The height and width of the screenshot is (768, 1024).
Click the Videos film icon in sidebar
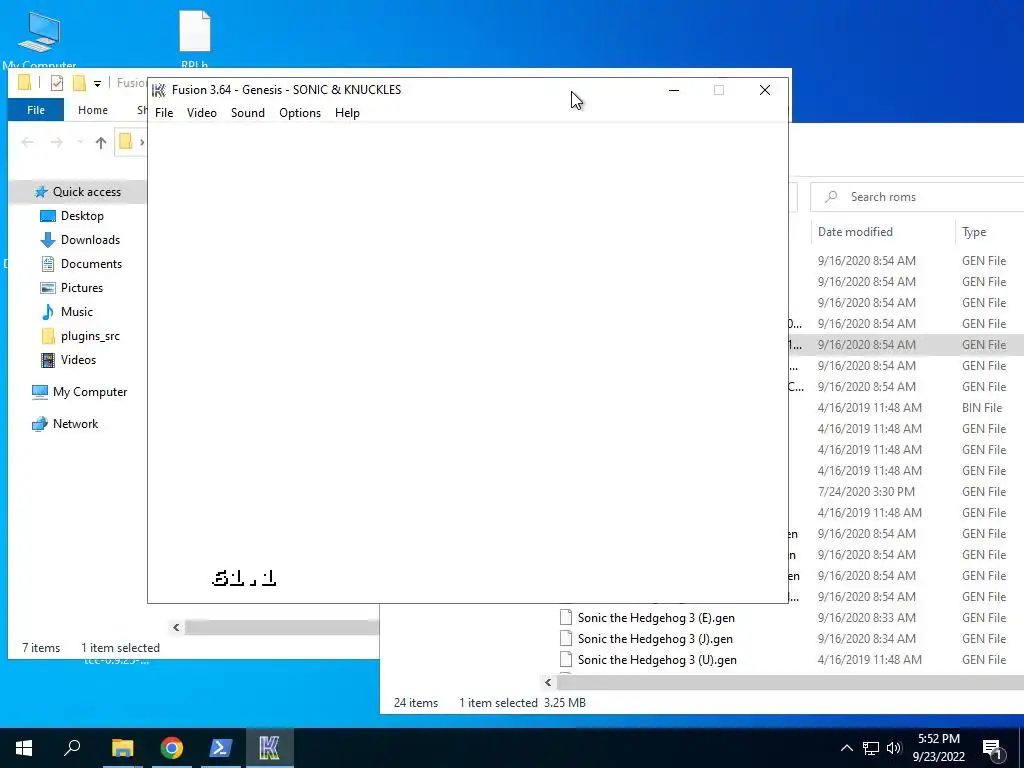(x=48, y=360)
